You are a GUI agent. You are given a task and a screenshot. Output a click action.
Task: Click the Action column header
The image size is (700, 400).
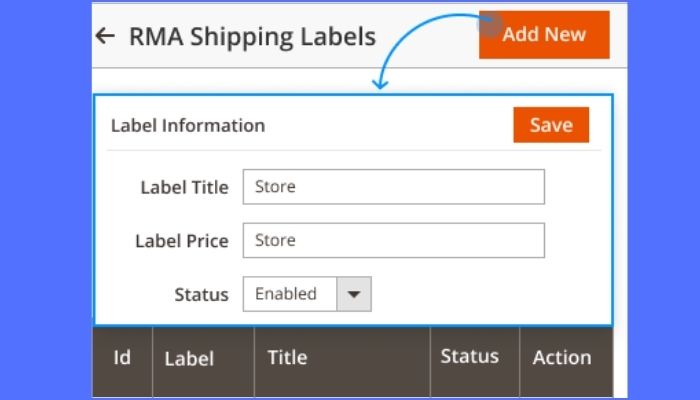562,357
